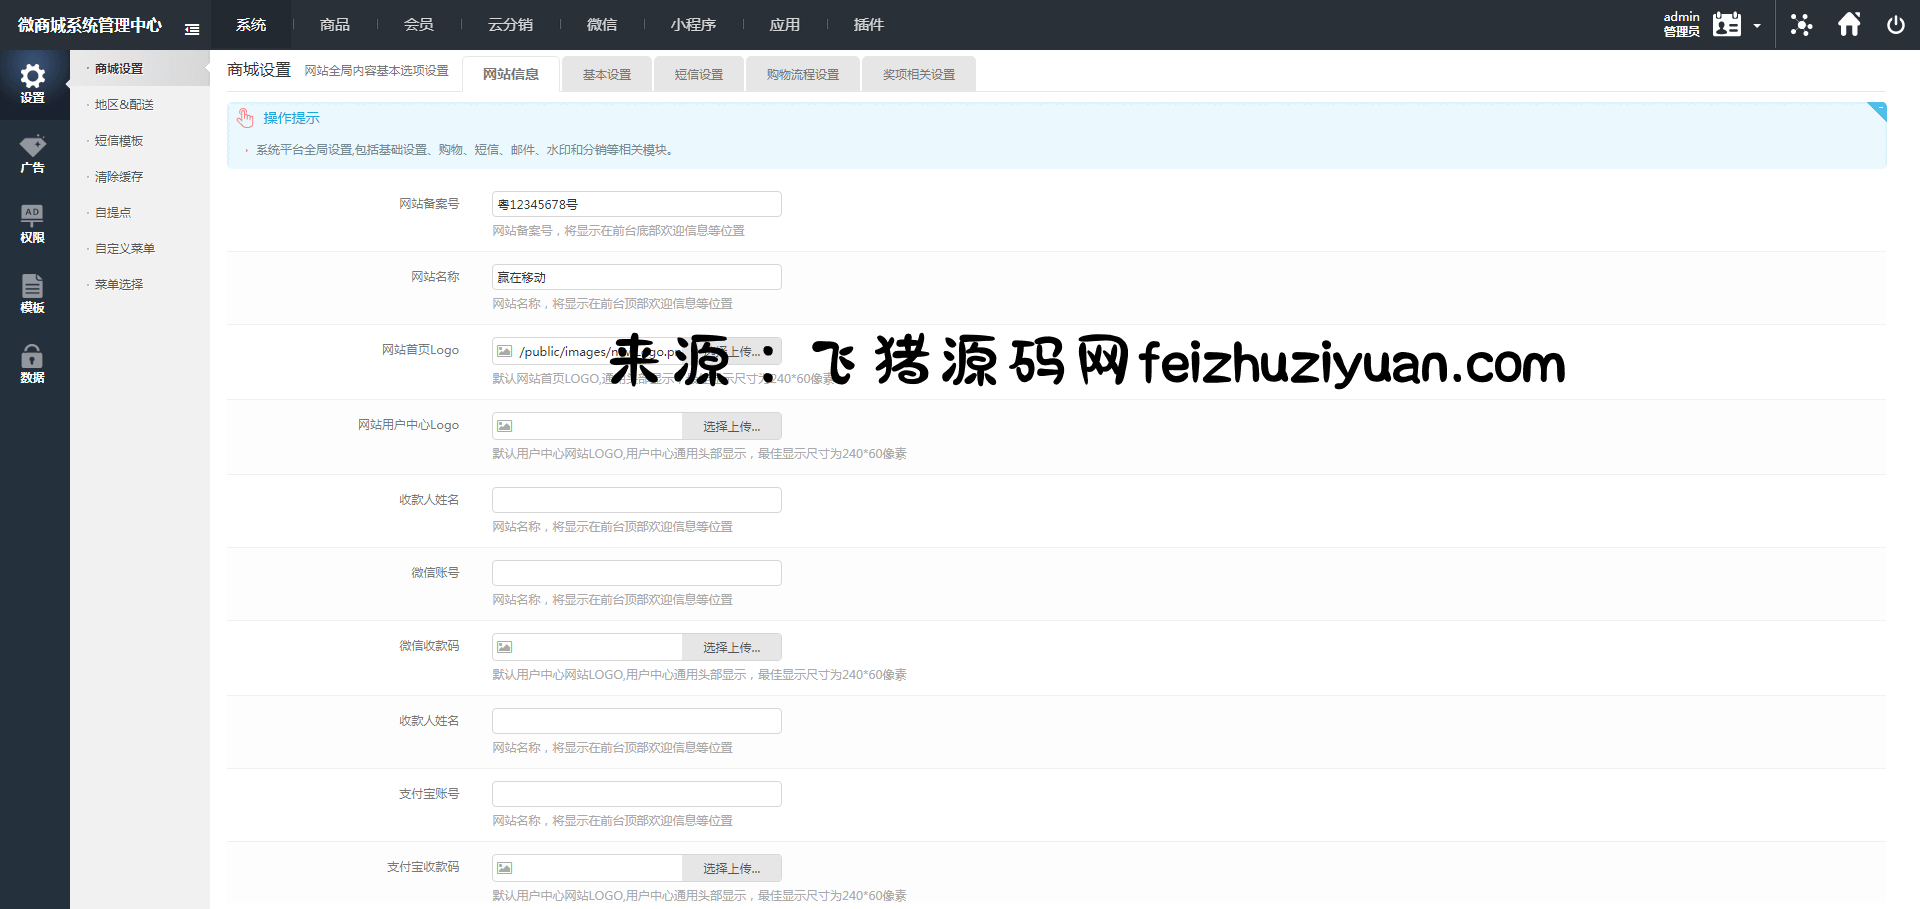Click the sitemap dots icon in header
Viewport: 1920px width, 909px height.
pos(1801,25)
